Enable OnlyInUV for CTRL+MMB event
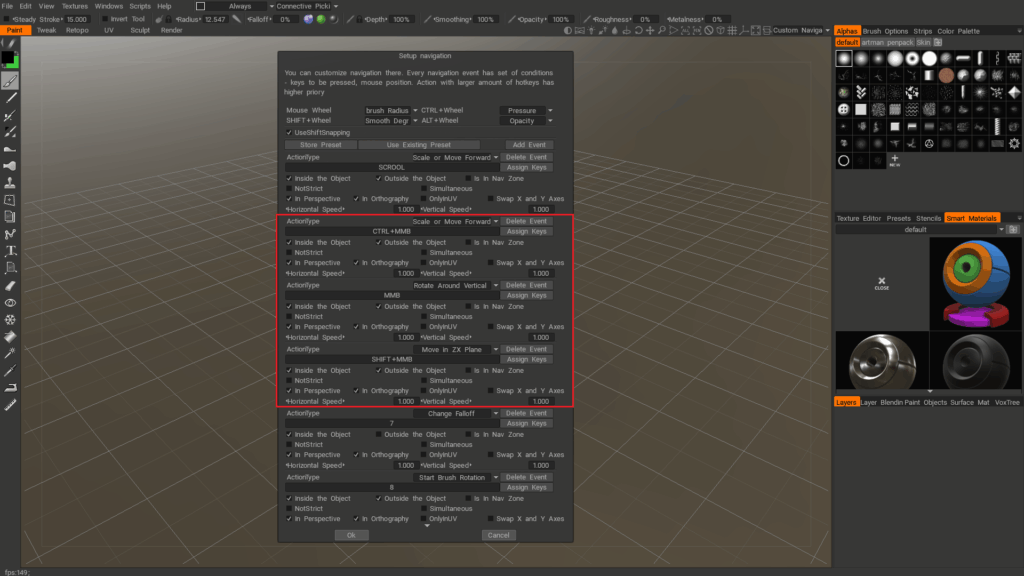Image resolution: width=1024 pixels, height=576 pixels. [x=424, y=263]
